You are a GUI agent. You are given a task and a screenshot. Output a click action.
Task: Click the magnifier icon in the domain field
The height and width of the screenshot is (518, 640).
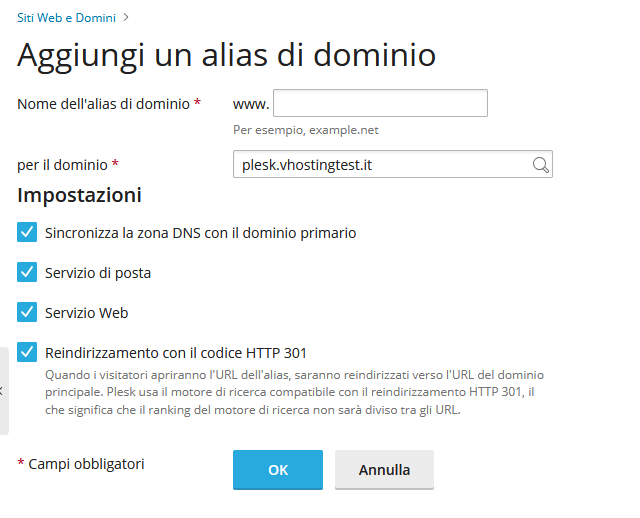[x=540, y=165]
